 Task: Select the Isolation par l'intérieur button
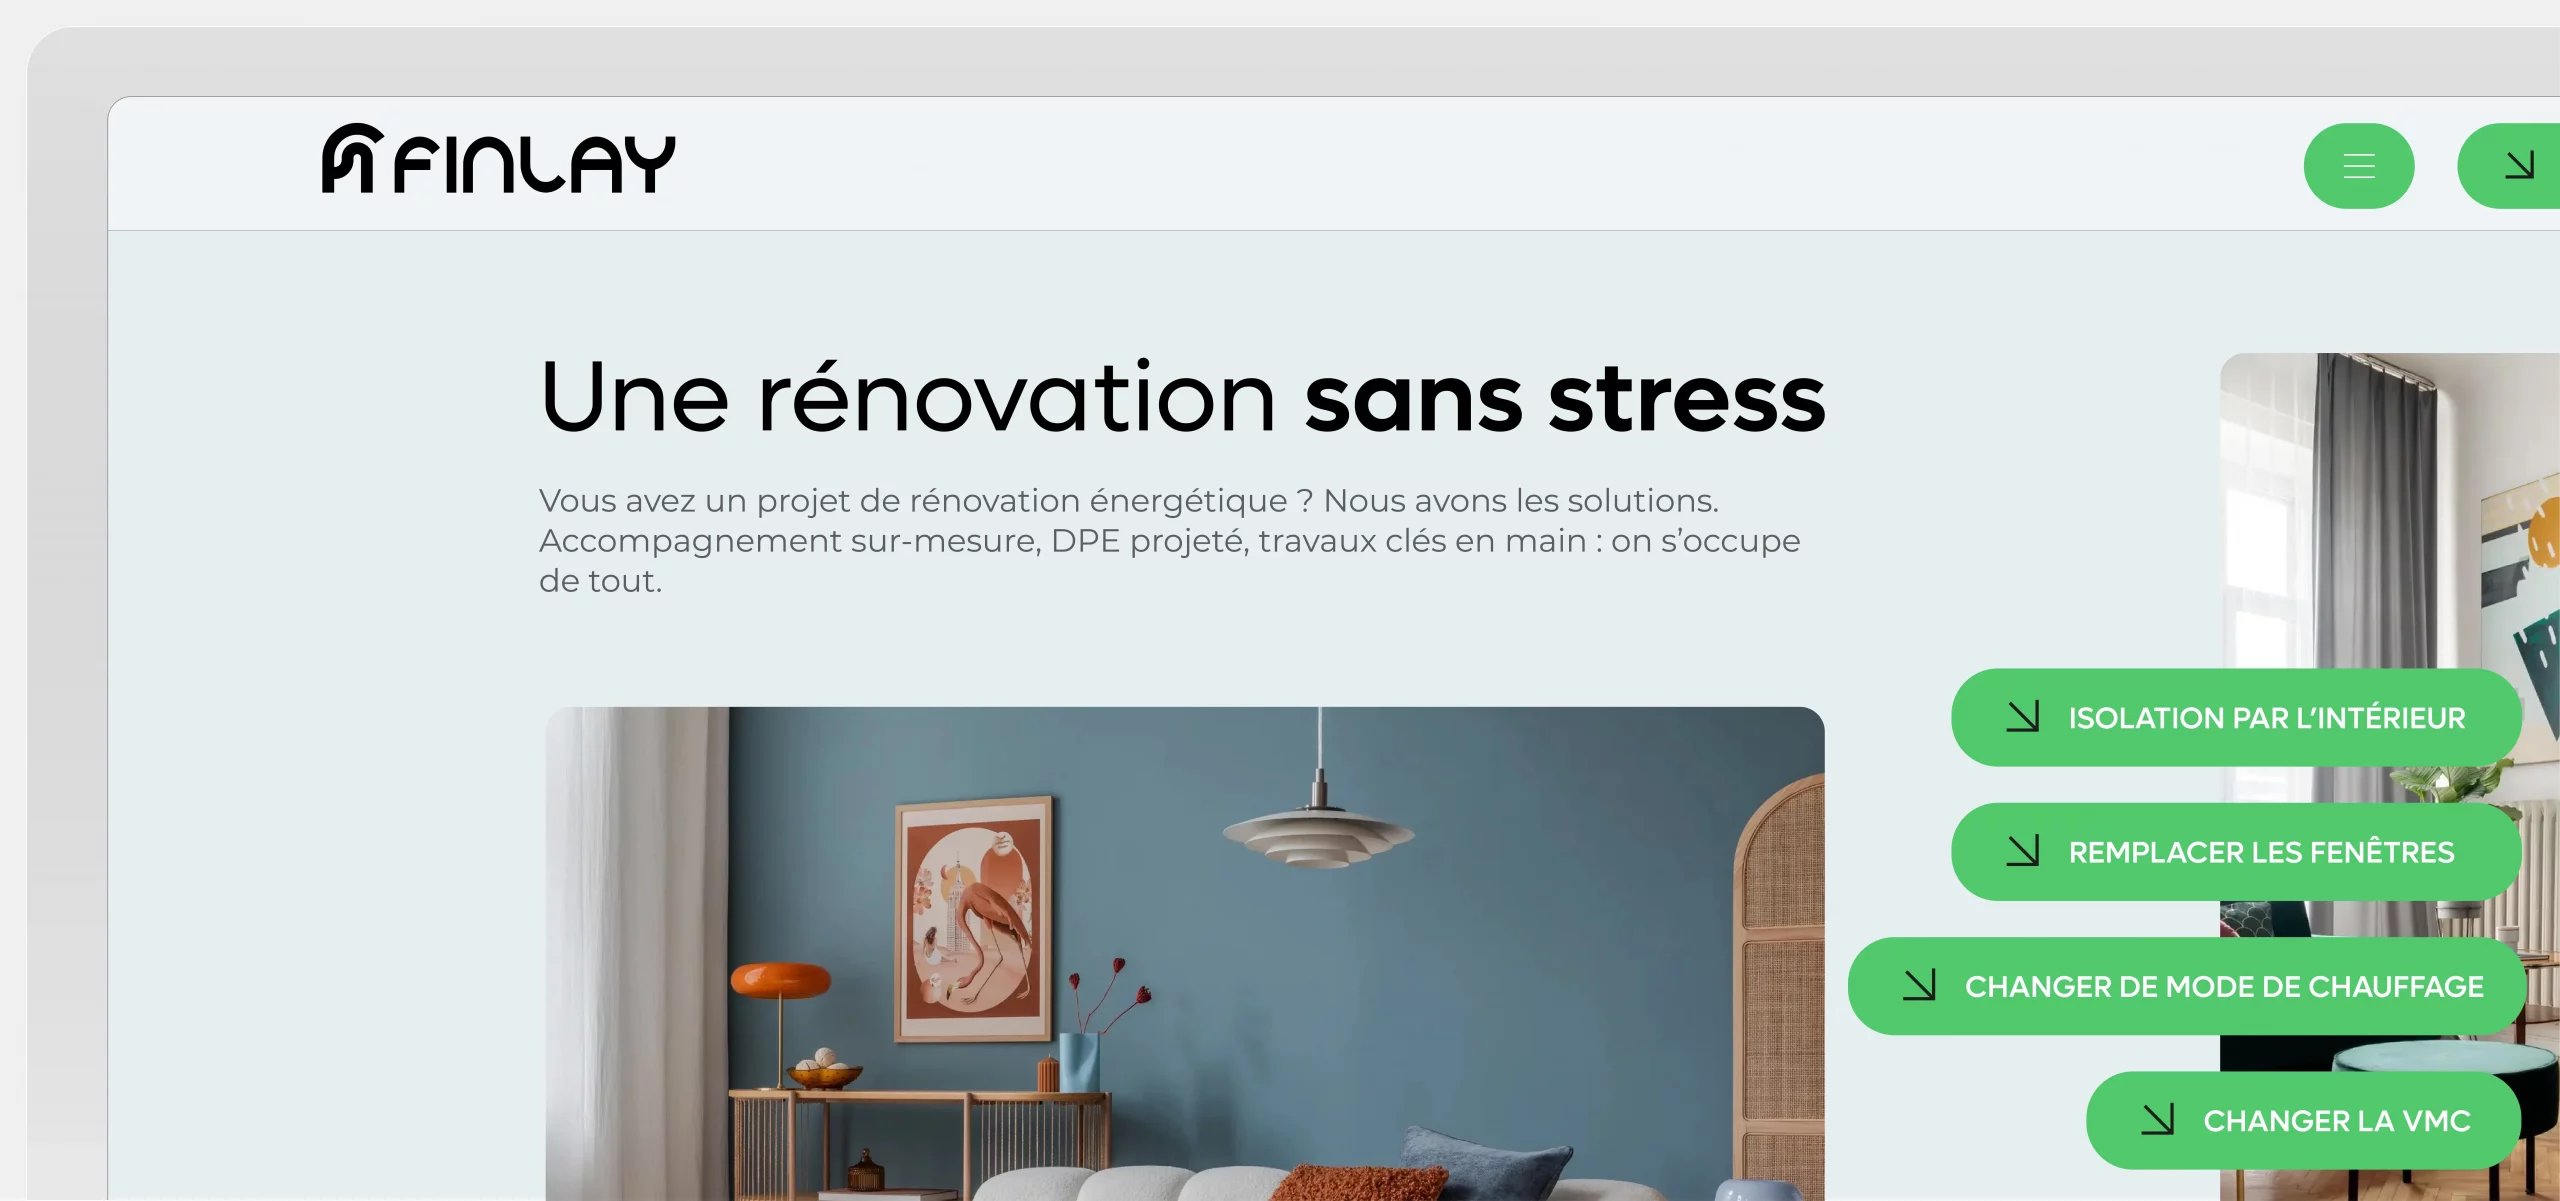2236,718
